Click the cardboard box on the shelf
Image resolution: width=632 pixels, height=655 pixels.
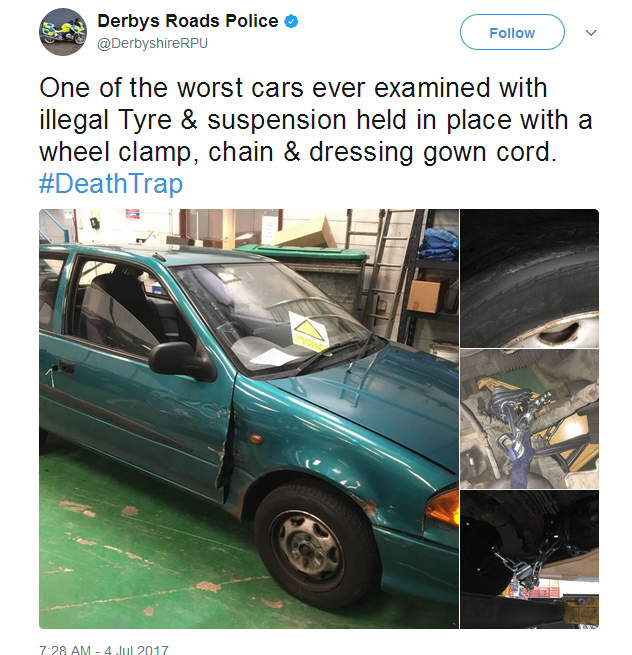pos(425,296)
